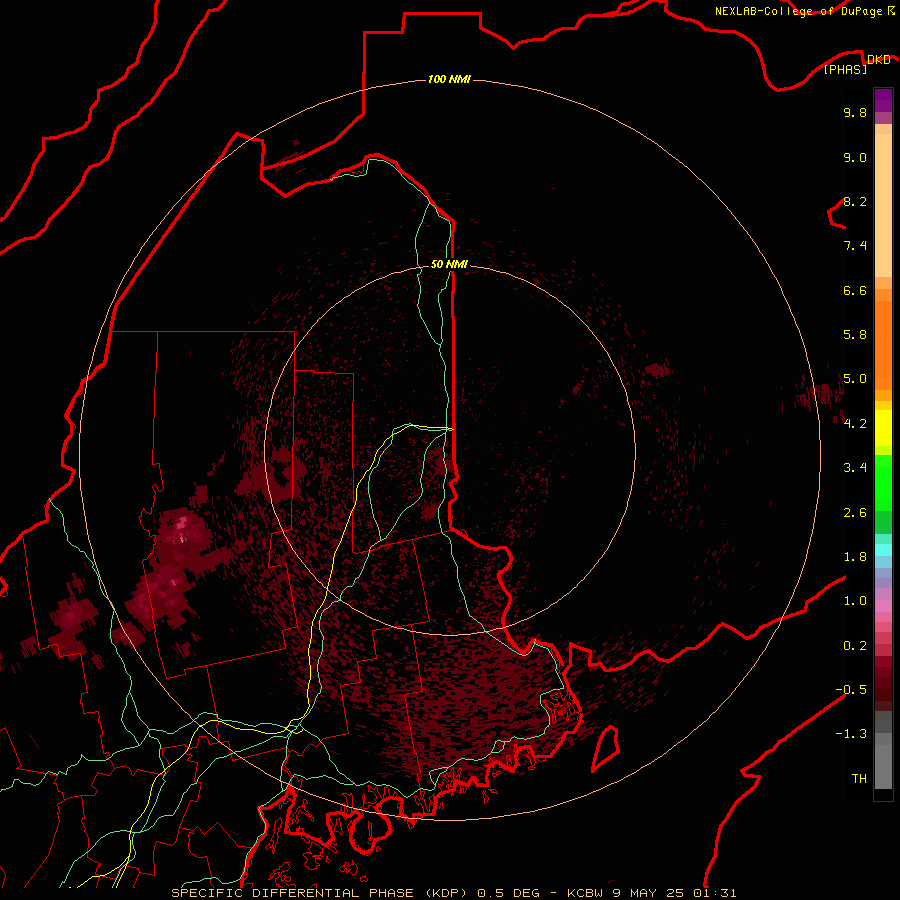The height and width of the screenshot is (900, 900).
Task: Click the -0.5 value on the color scale
Action: 851,690
